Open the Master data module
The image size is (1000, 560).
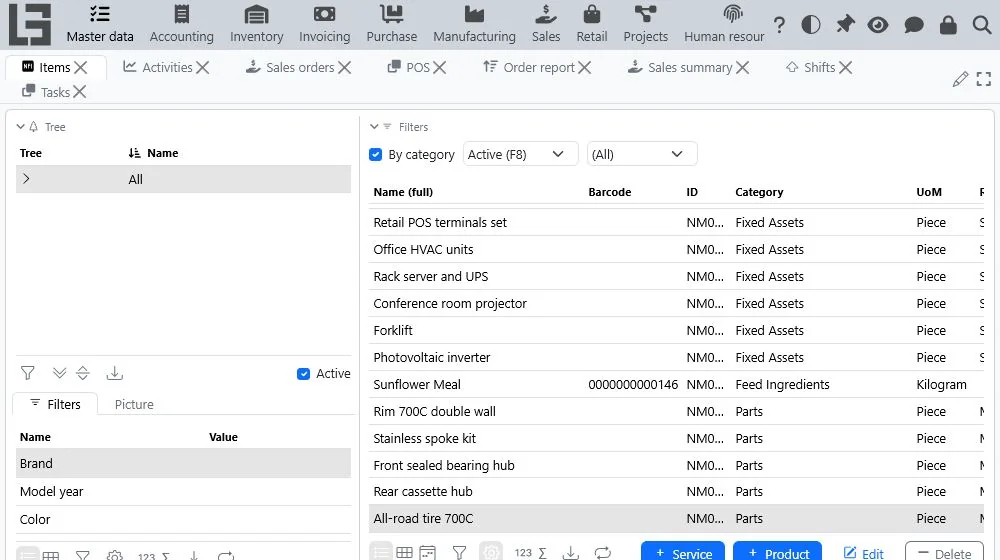[x=100, y=25]
